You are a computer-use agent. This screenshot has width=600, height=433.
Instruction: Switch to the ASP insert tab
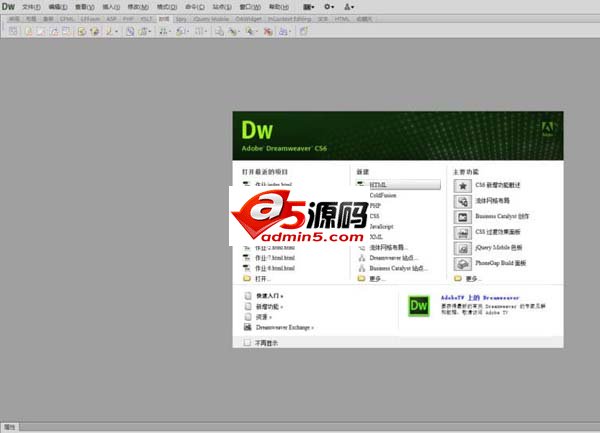coord(111,19)
